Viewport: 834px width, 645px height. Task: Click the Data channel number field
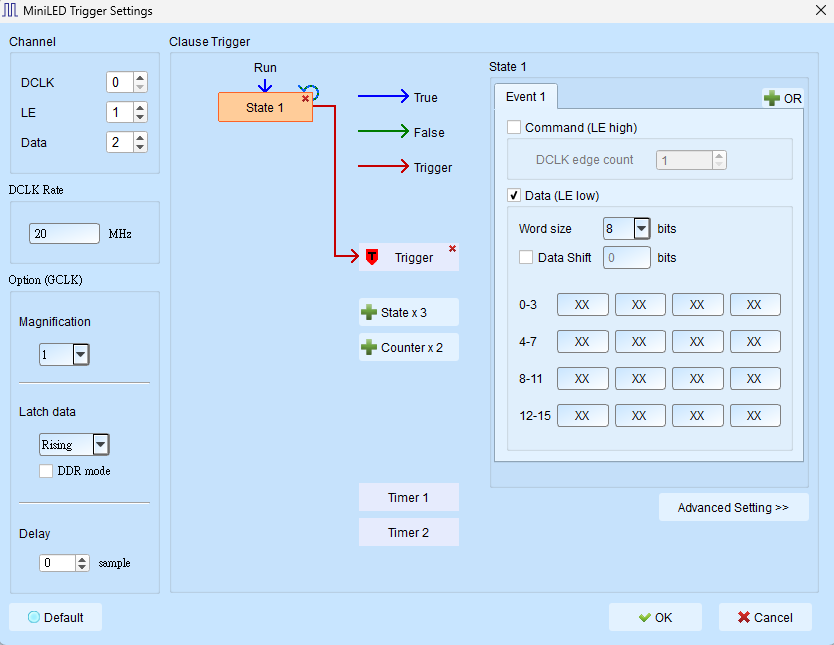[120, 142]
